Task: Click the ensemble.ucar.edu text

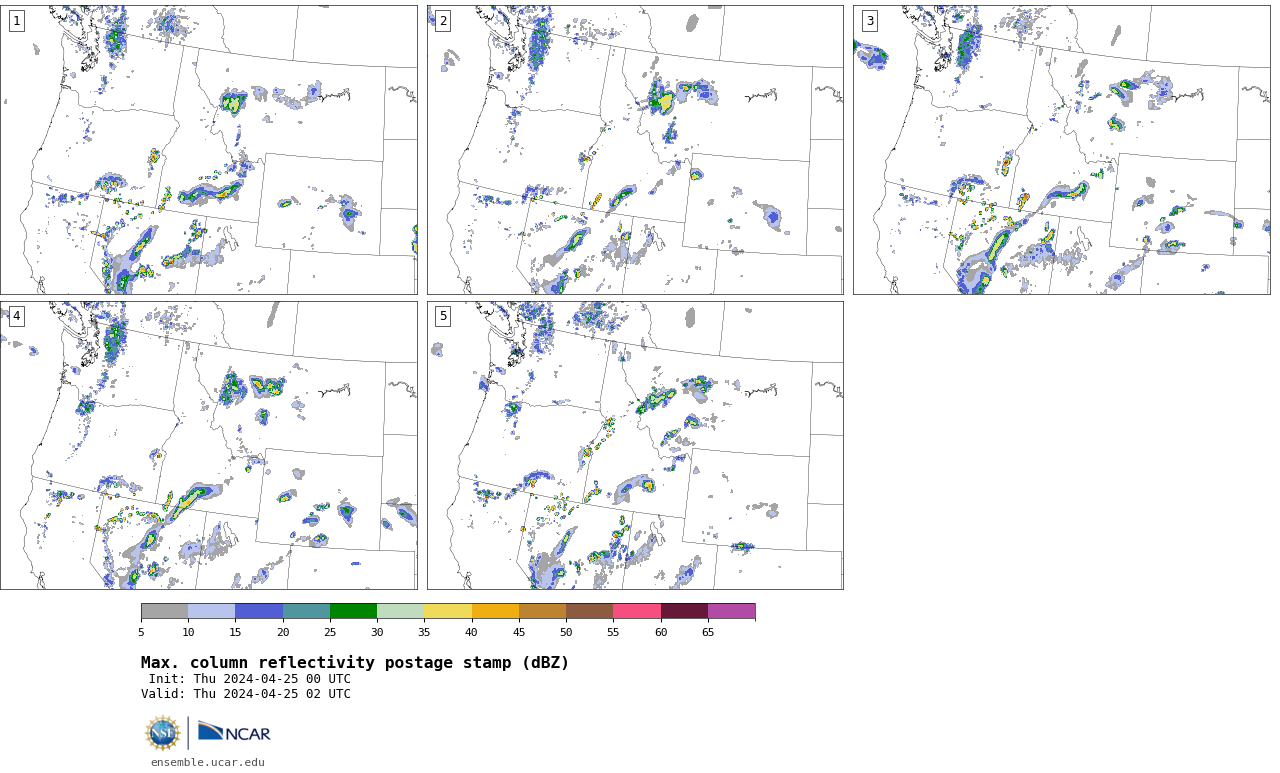Action: coord(208,762)
